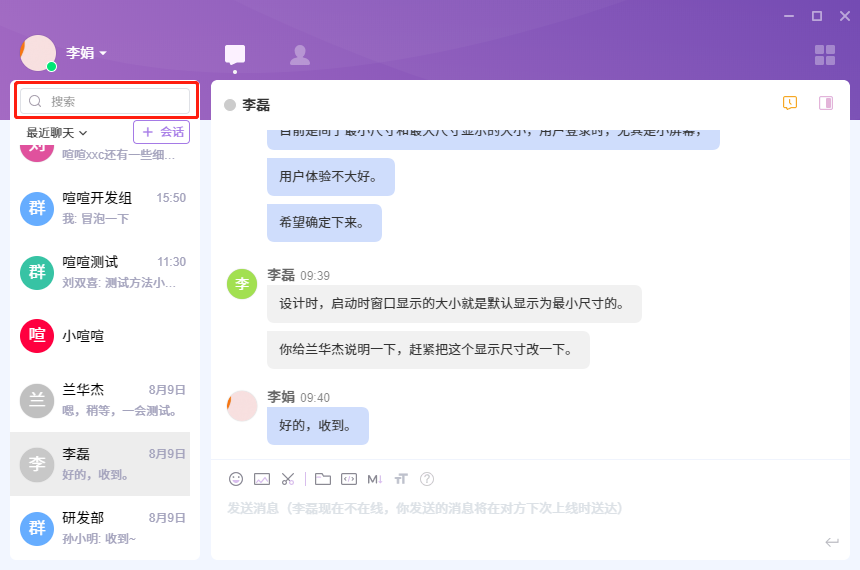Click the send file folder icon

tap(323, 479)
